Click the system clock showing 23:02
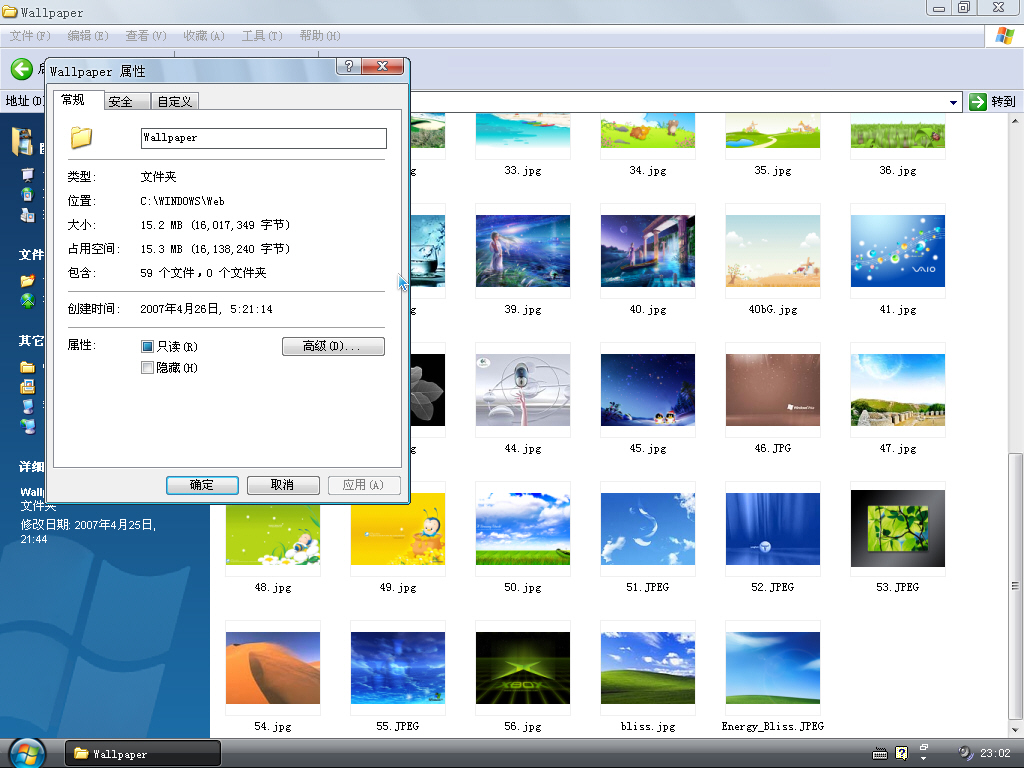 (x=995, y=754)
